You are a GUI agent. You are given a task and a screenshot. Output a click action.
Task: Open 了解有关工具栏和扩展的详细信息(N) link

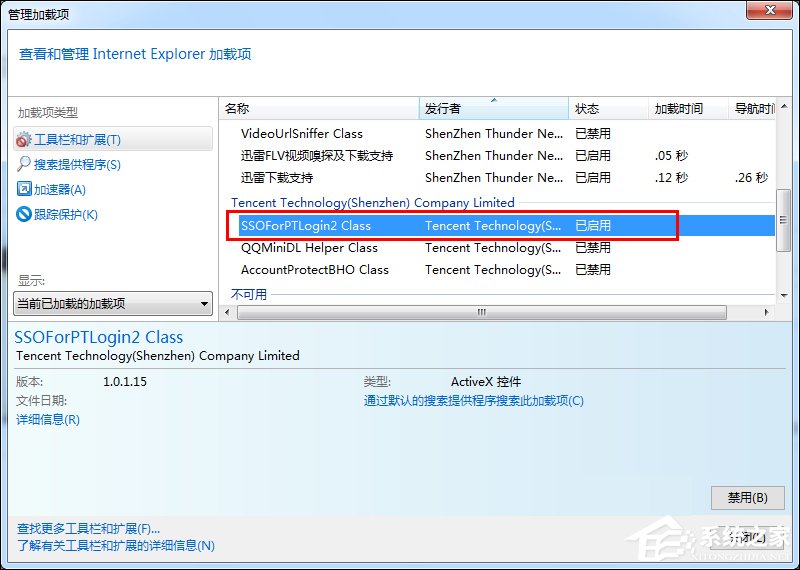(x=116, y=546)
